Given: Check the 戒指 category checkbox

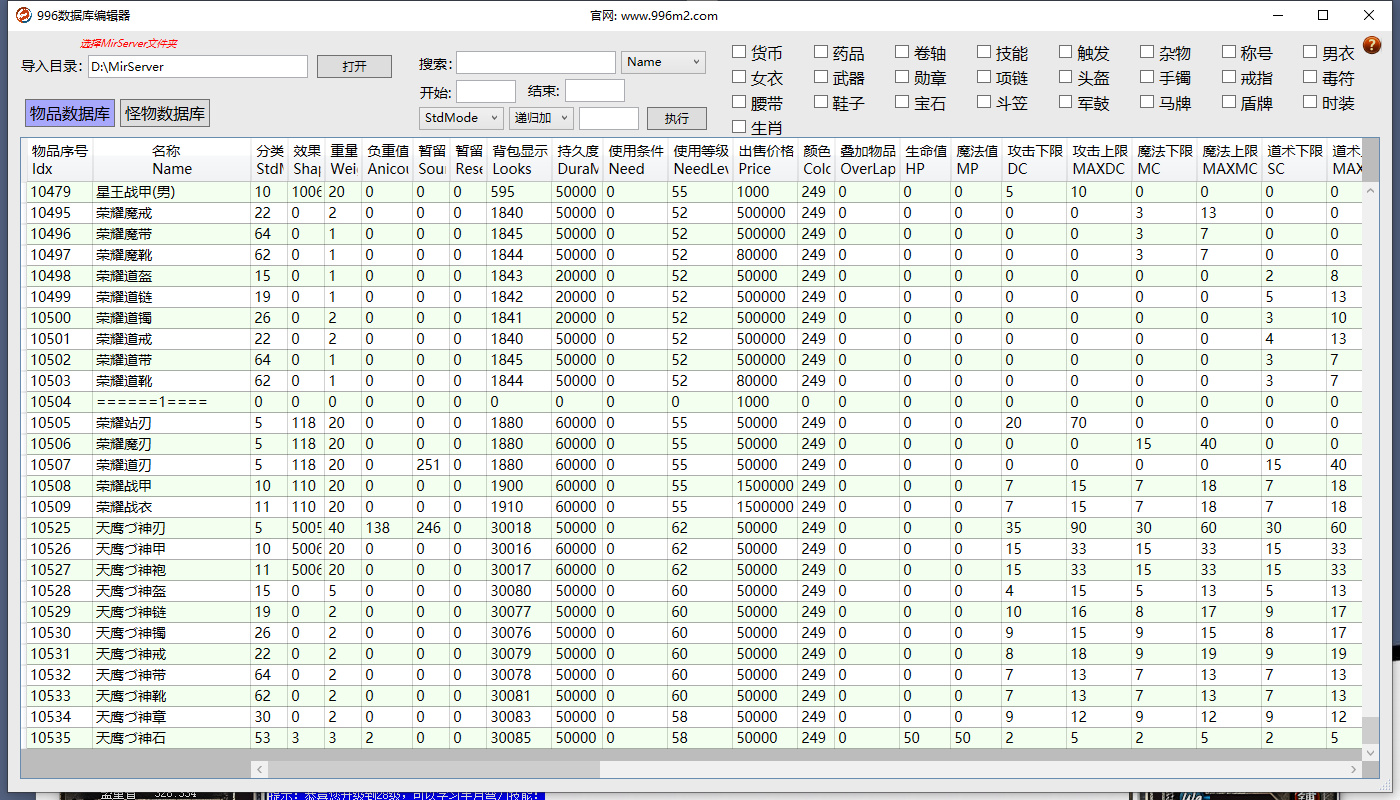Looking at the screenshot, I should pos(1229,77).
